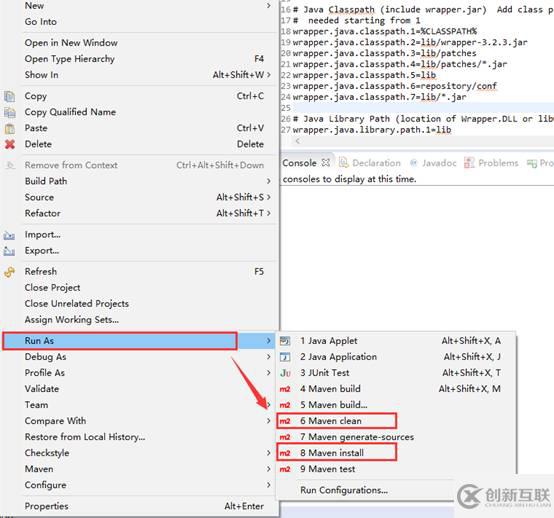Click the editor horizontal scrollbar left arrow
The height and width of the screenshot is (518, 554).
coord(298,141)
